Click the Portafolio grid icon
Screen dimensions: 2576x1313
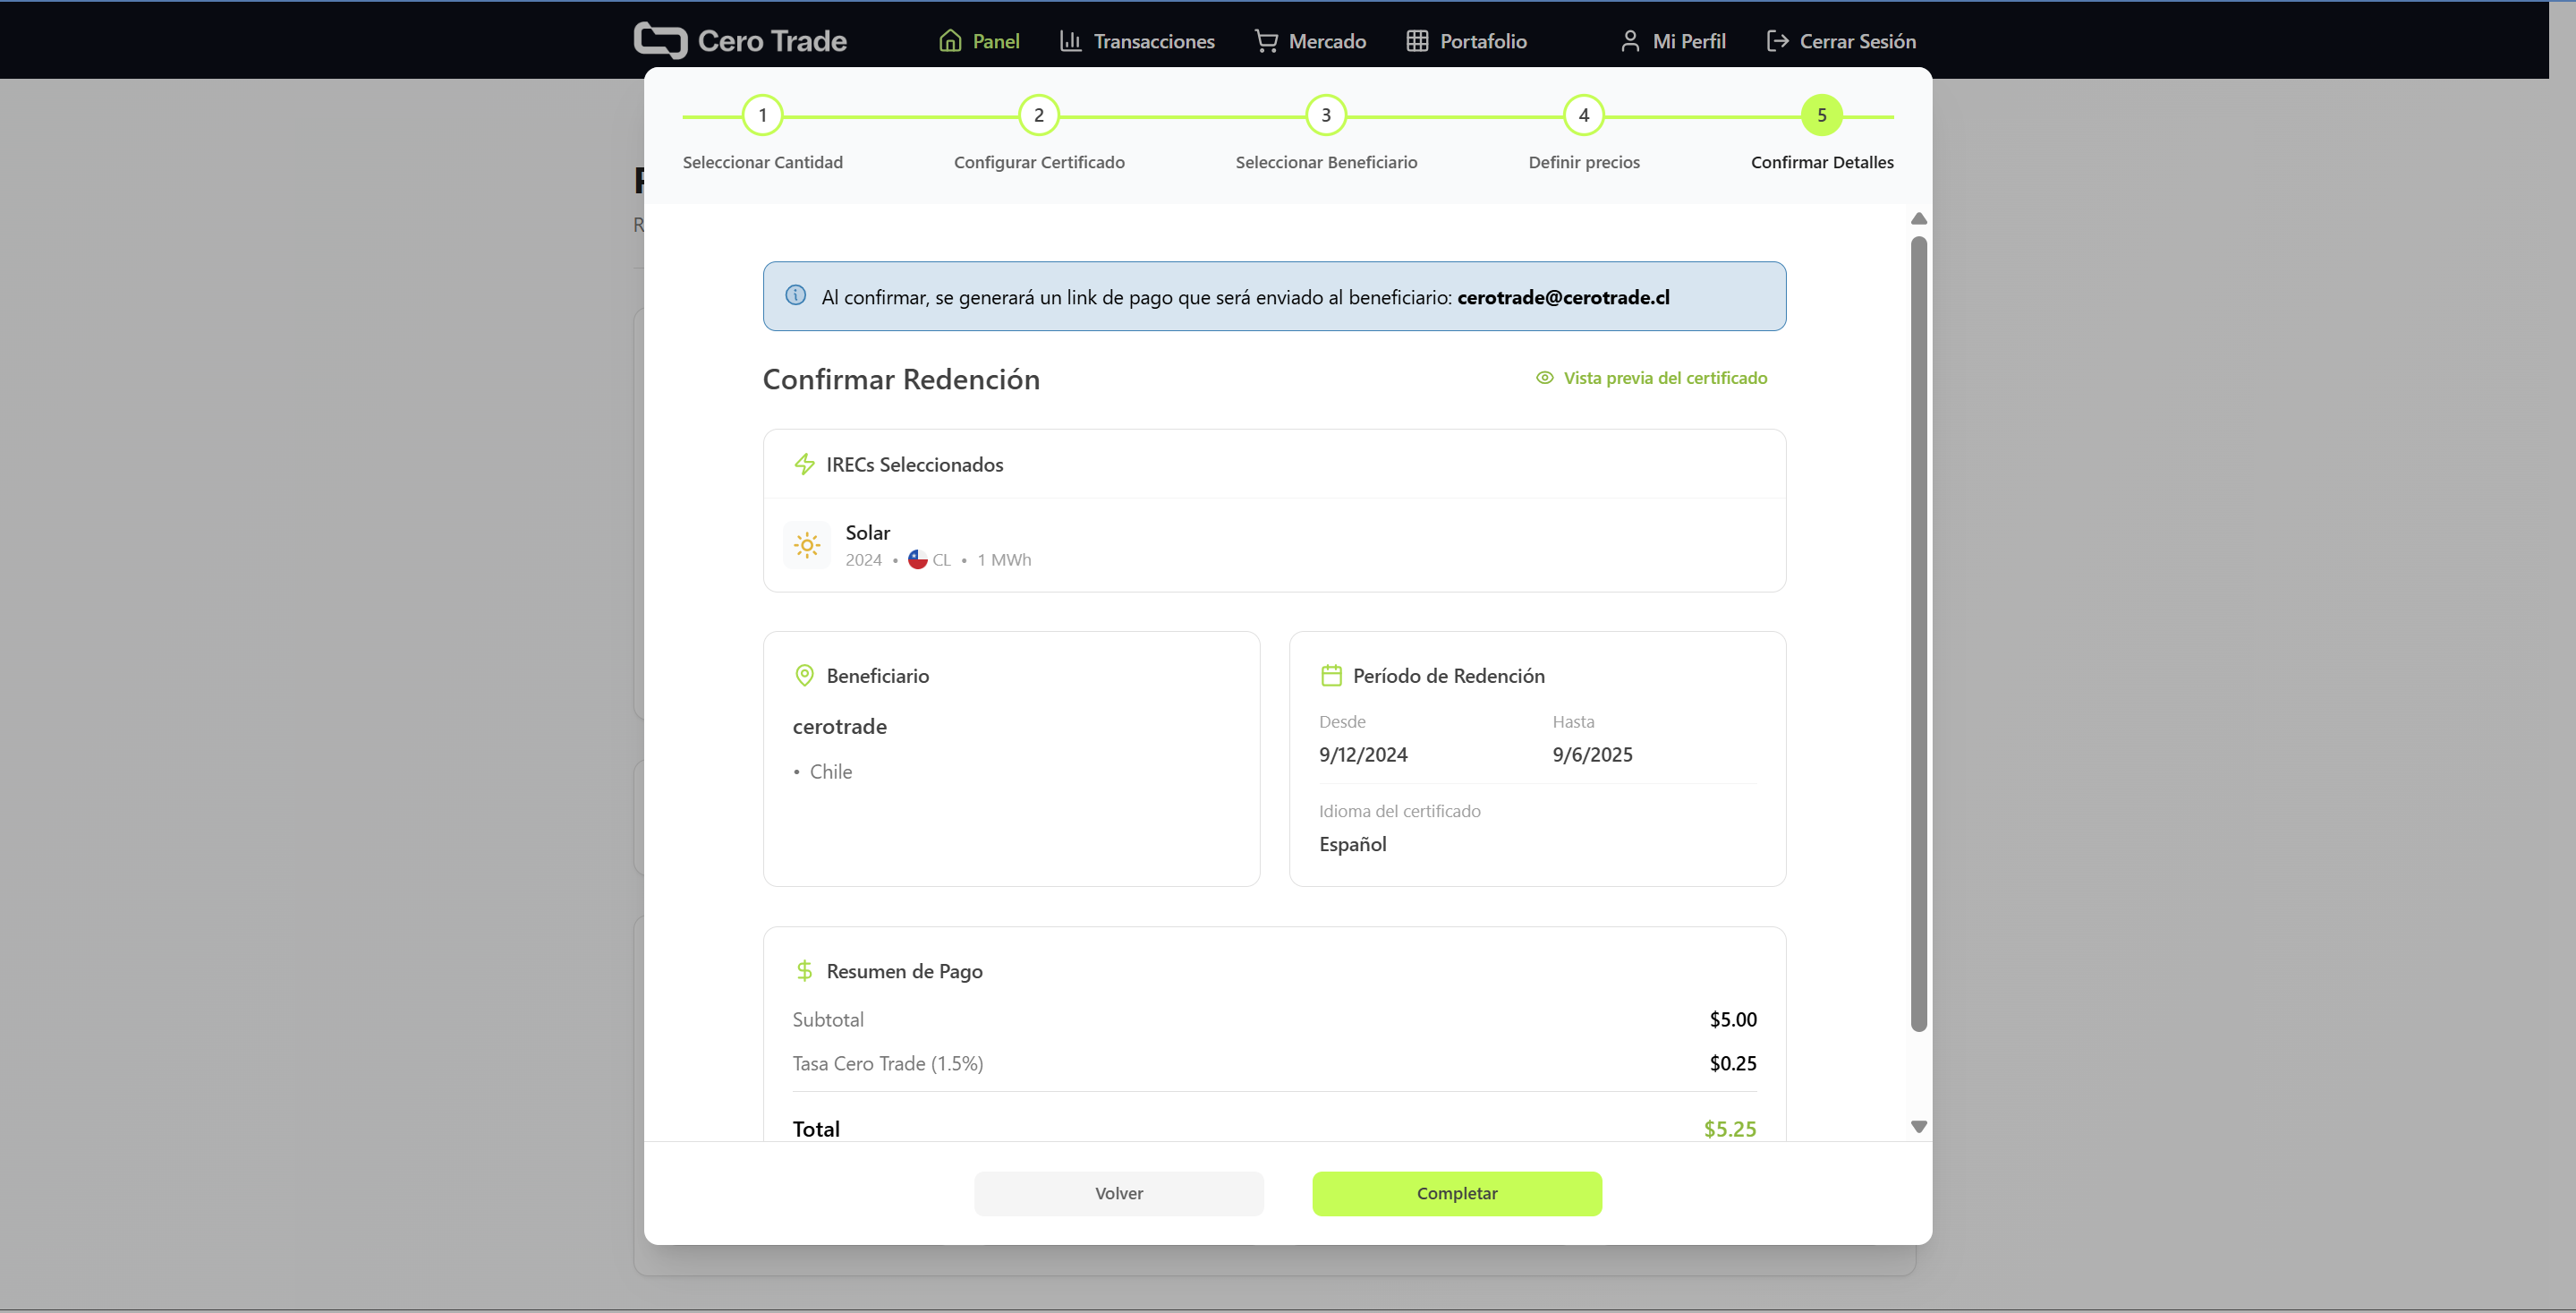pos(1417,41)
